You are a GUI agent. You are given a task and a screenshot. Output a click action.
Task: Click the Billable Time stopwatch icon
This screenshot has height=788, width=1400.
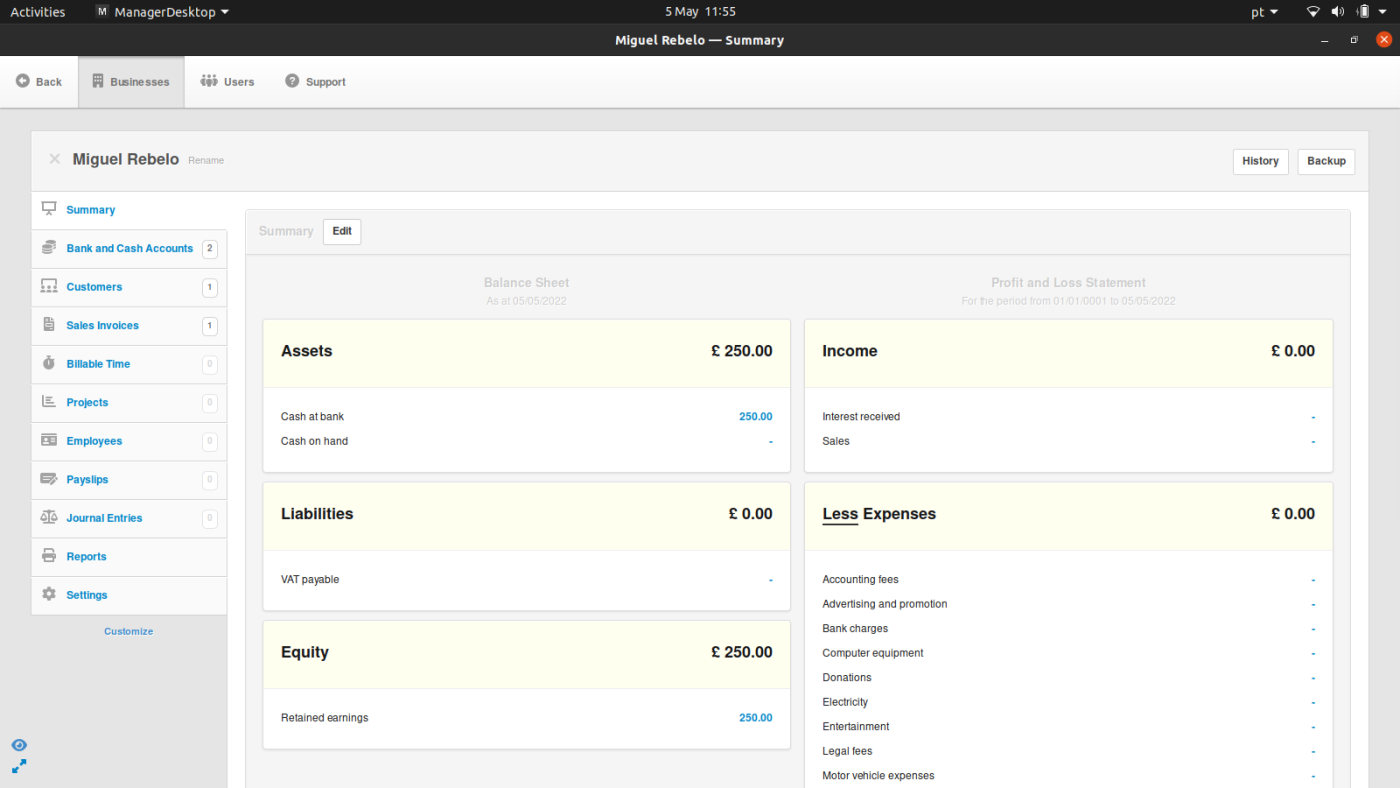48,364
